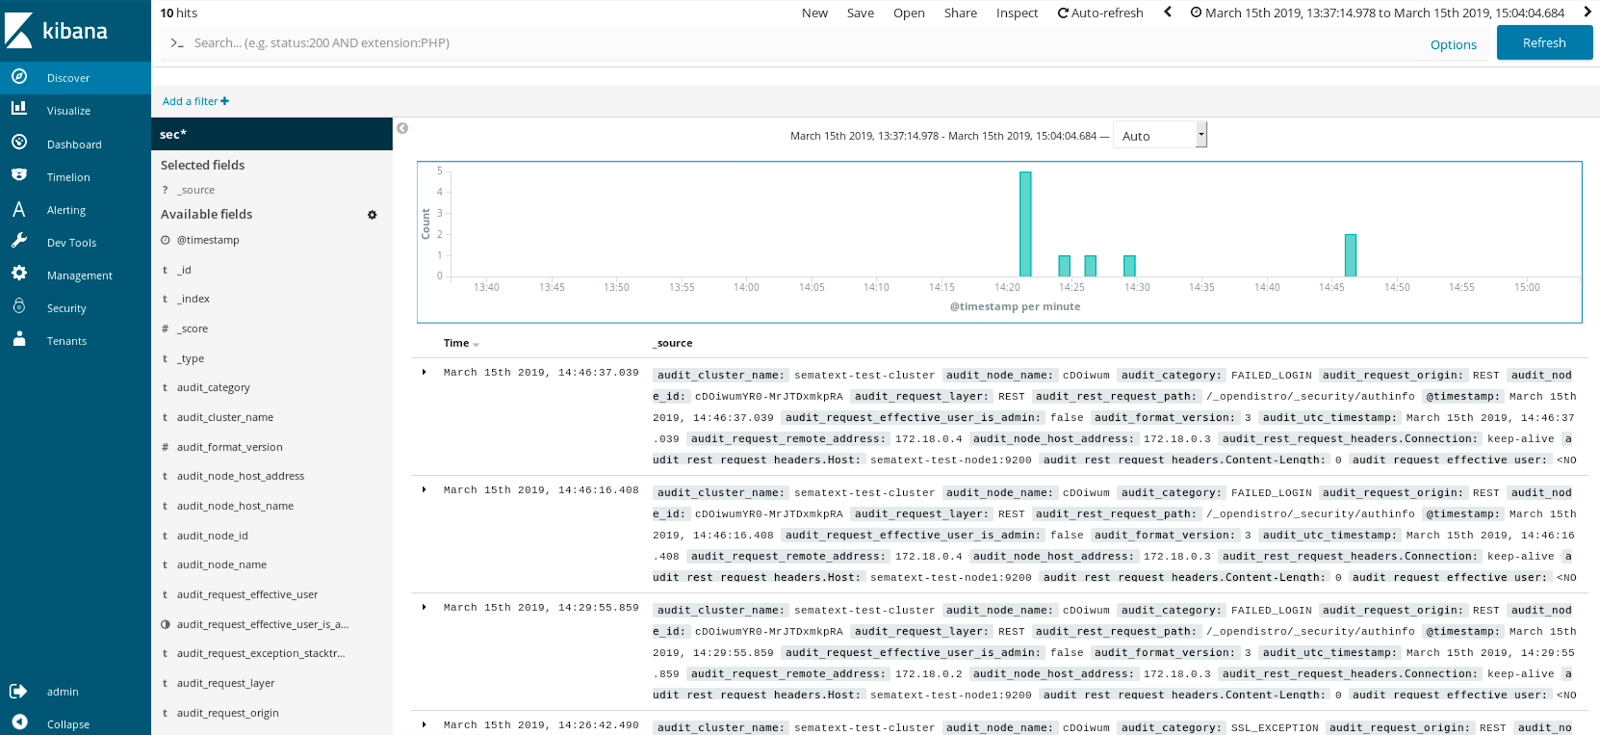Image resolution: width=1600 pixels, height=735 pixels.
Task: Click the # icon beside audit_format_version field
Action: 165,447
